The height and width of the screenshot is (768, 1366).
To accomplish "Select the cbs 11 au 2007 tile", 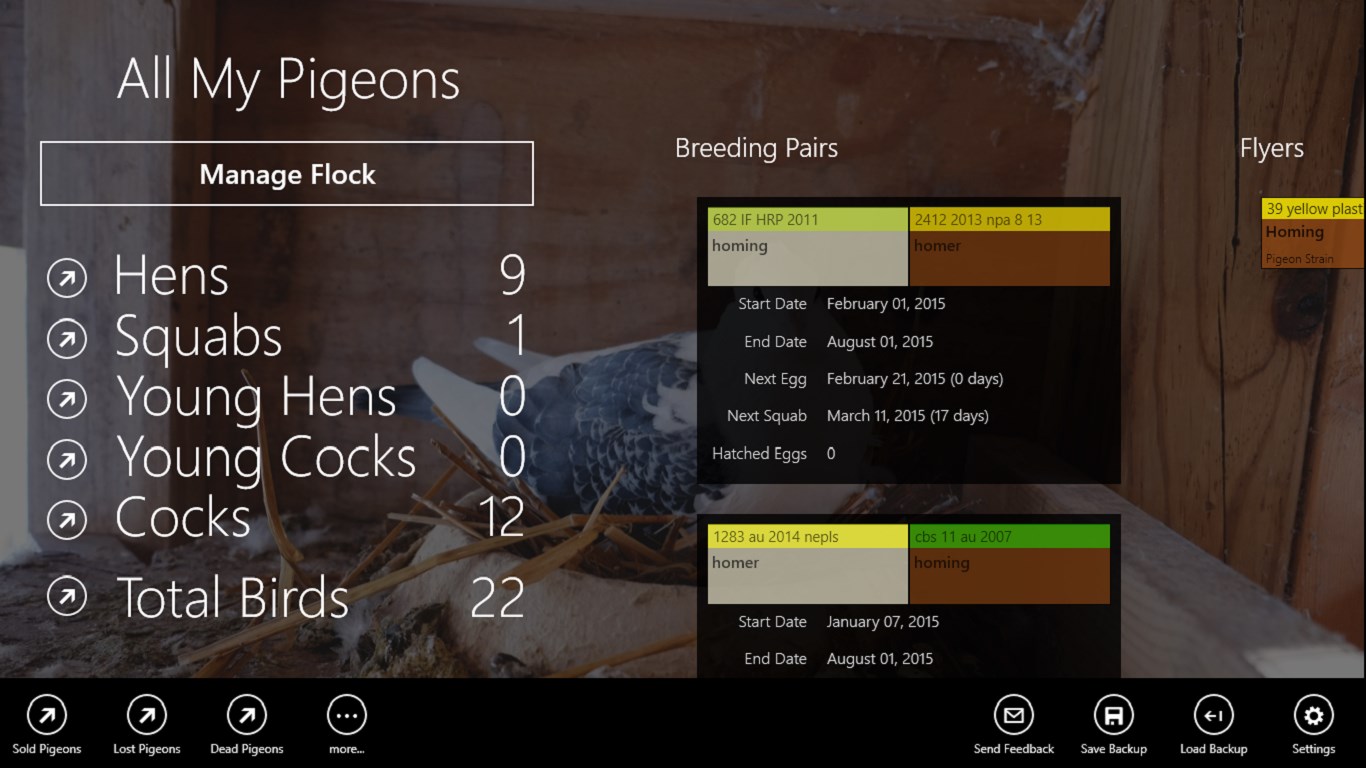I will tap(1010, 564).
